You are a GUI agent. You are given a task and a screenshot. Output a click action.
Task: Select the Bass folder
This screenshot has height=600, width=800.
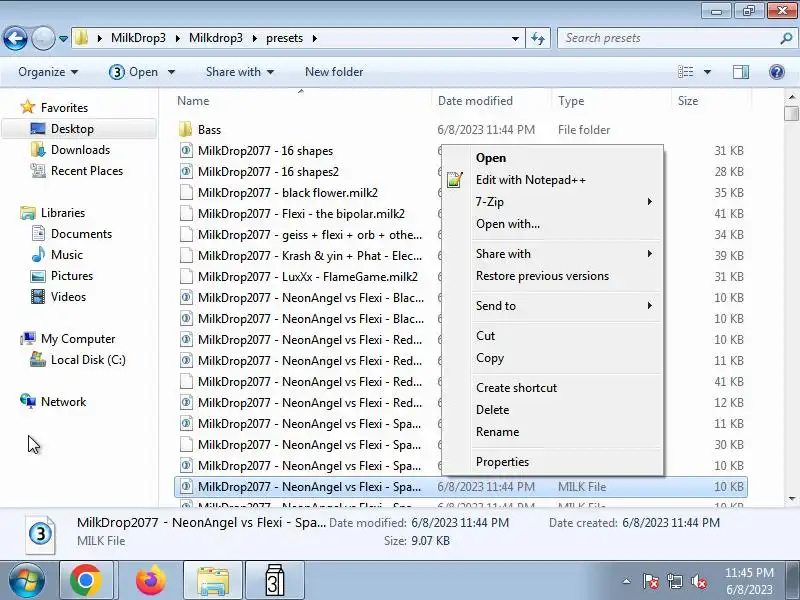click(x=209, y=130)
